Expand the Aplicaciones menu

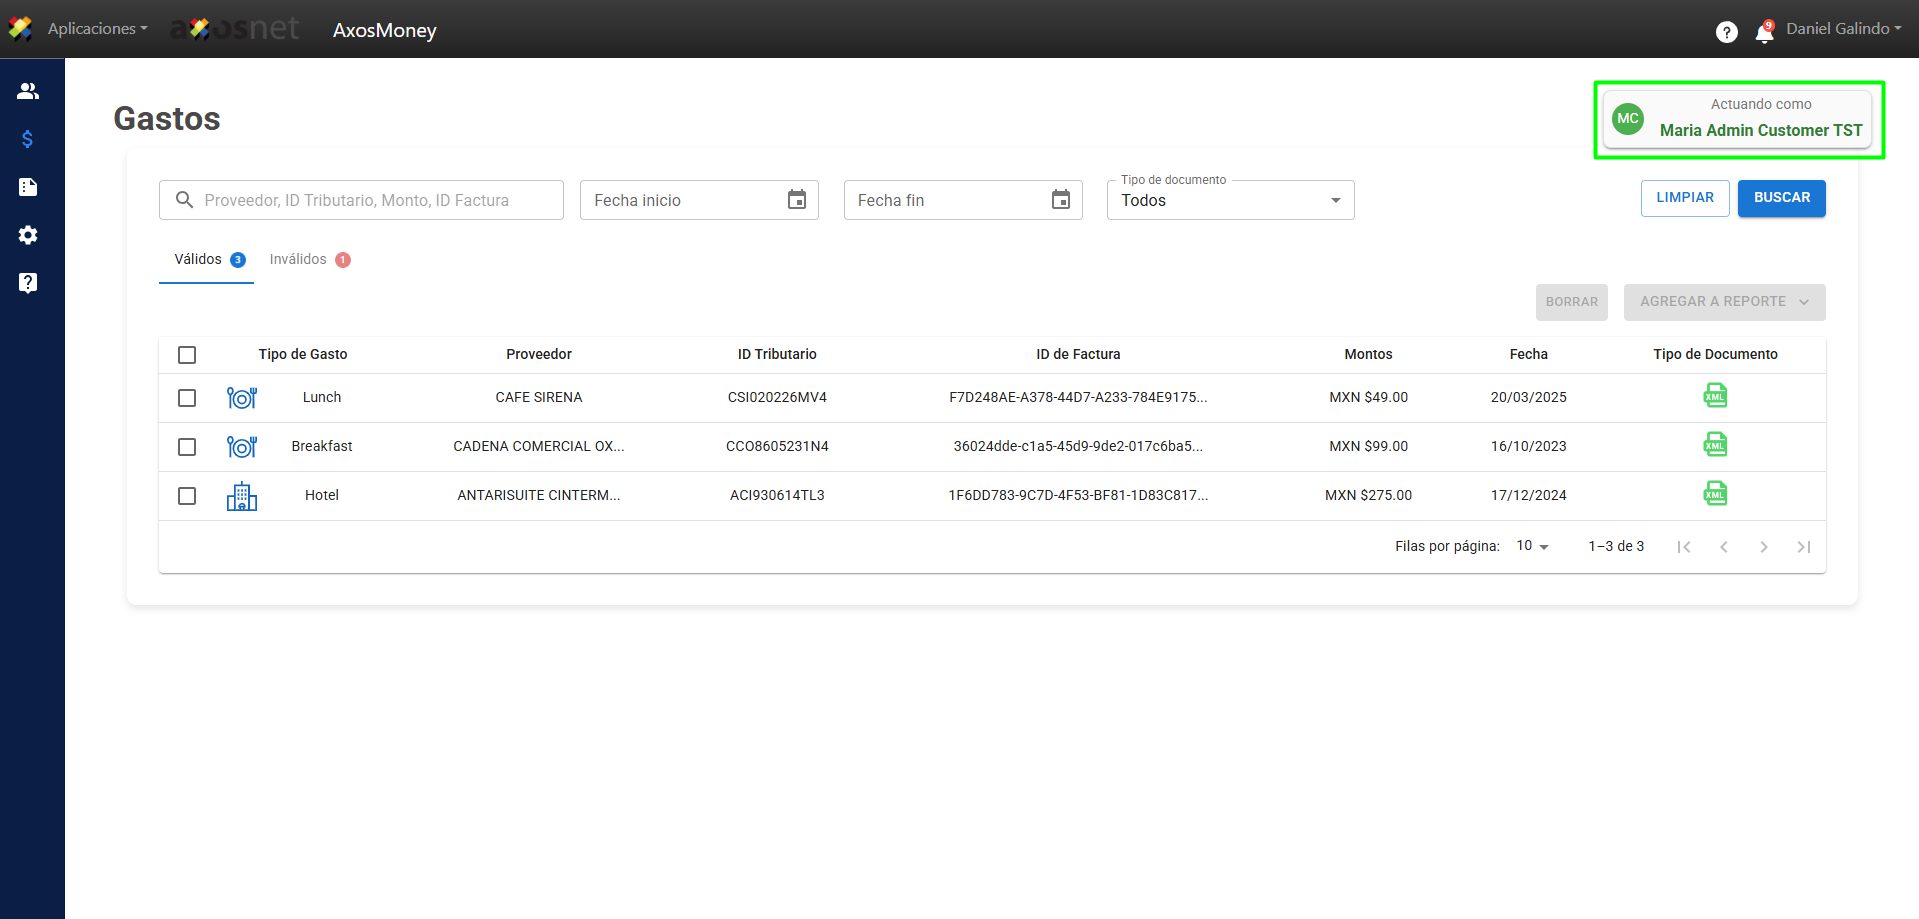[x=97, y=29]
